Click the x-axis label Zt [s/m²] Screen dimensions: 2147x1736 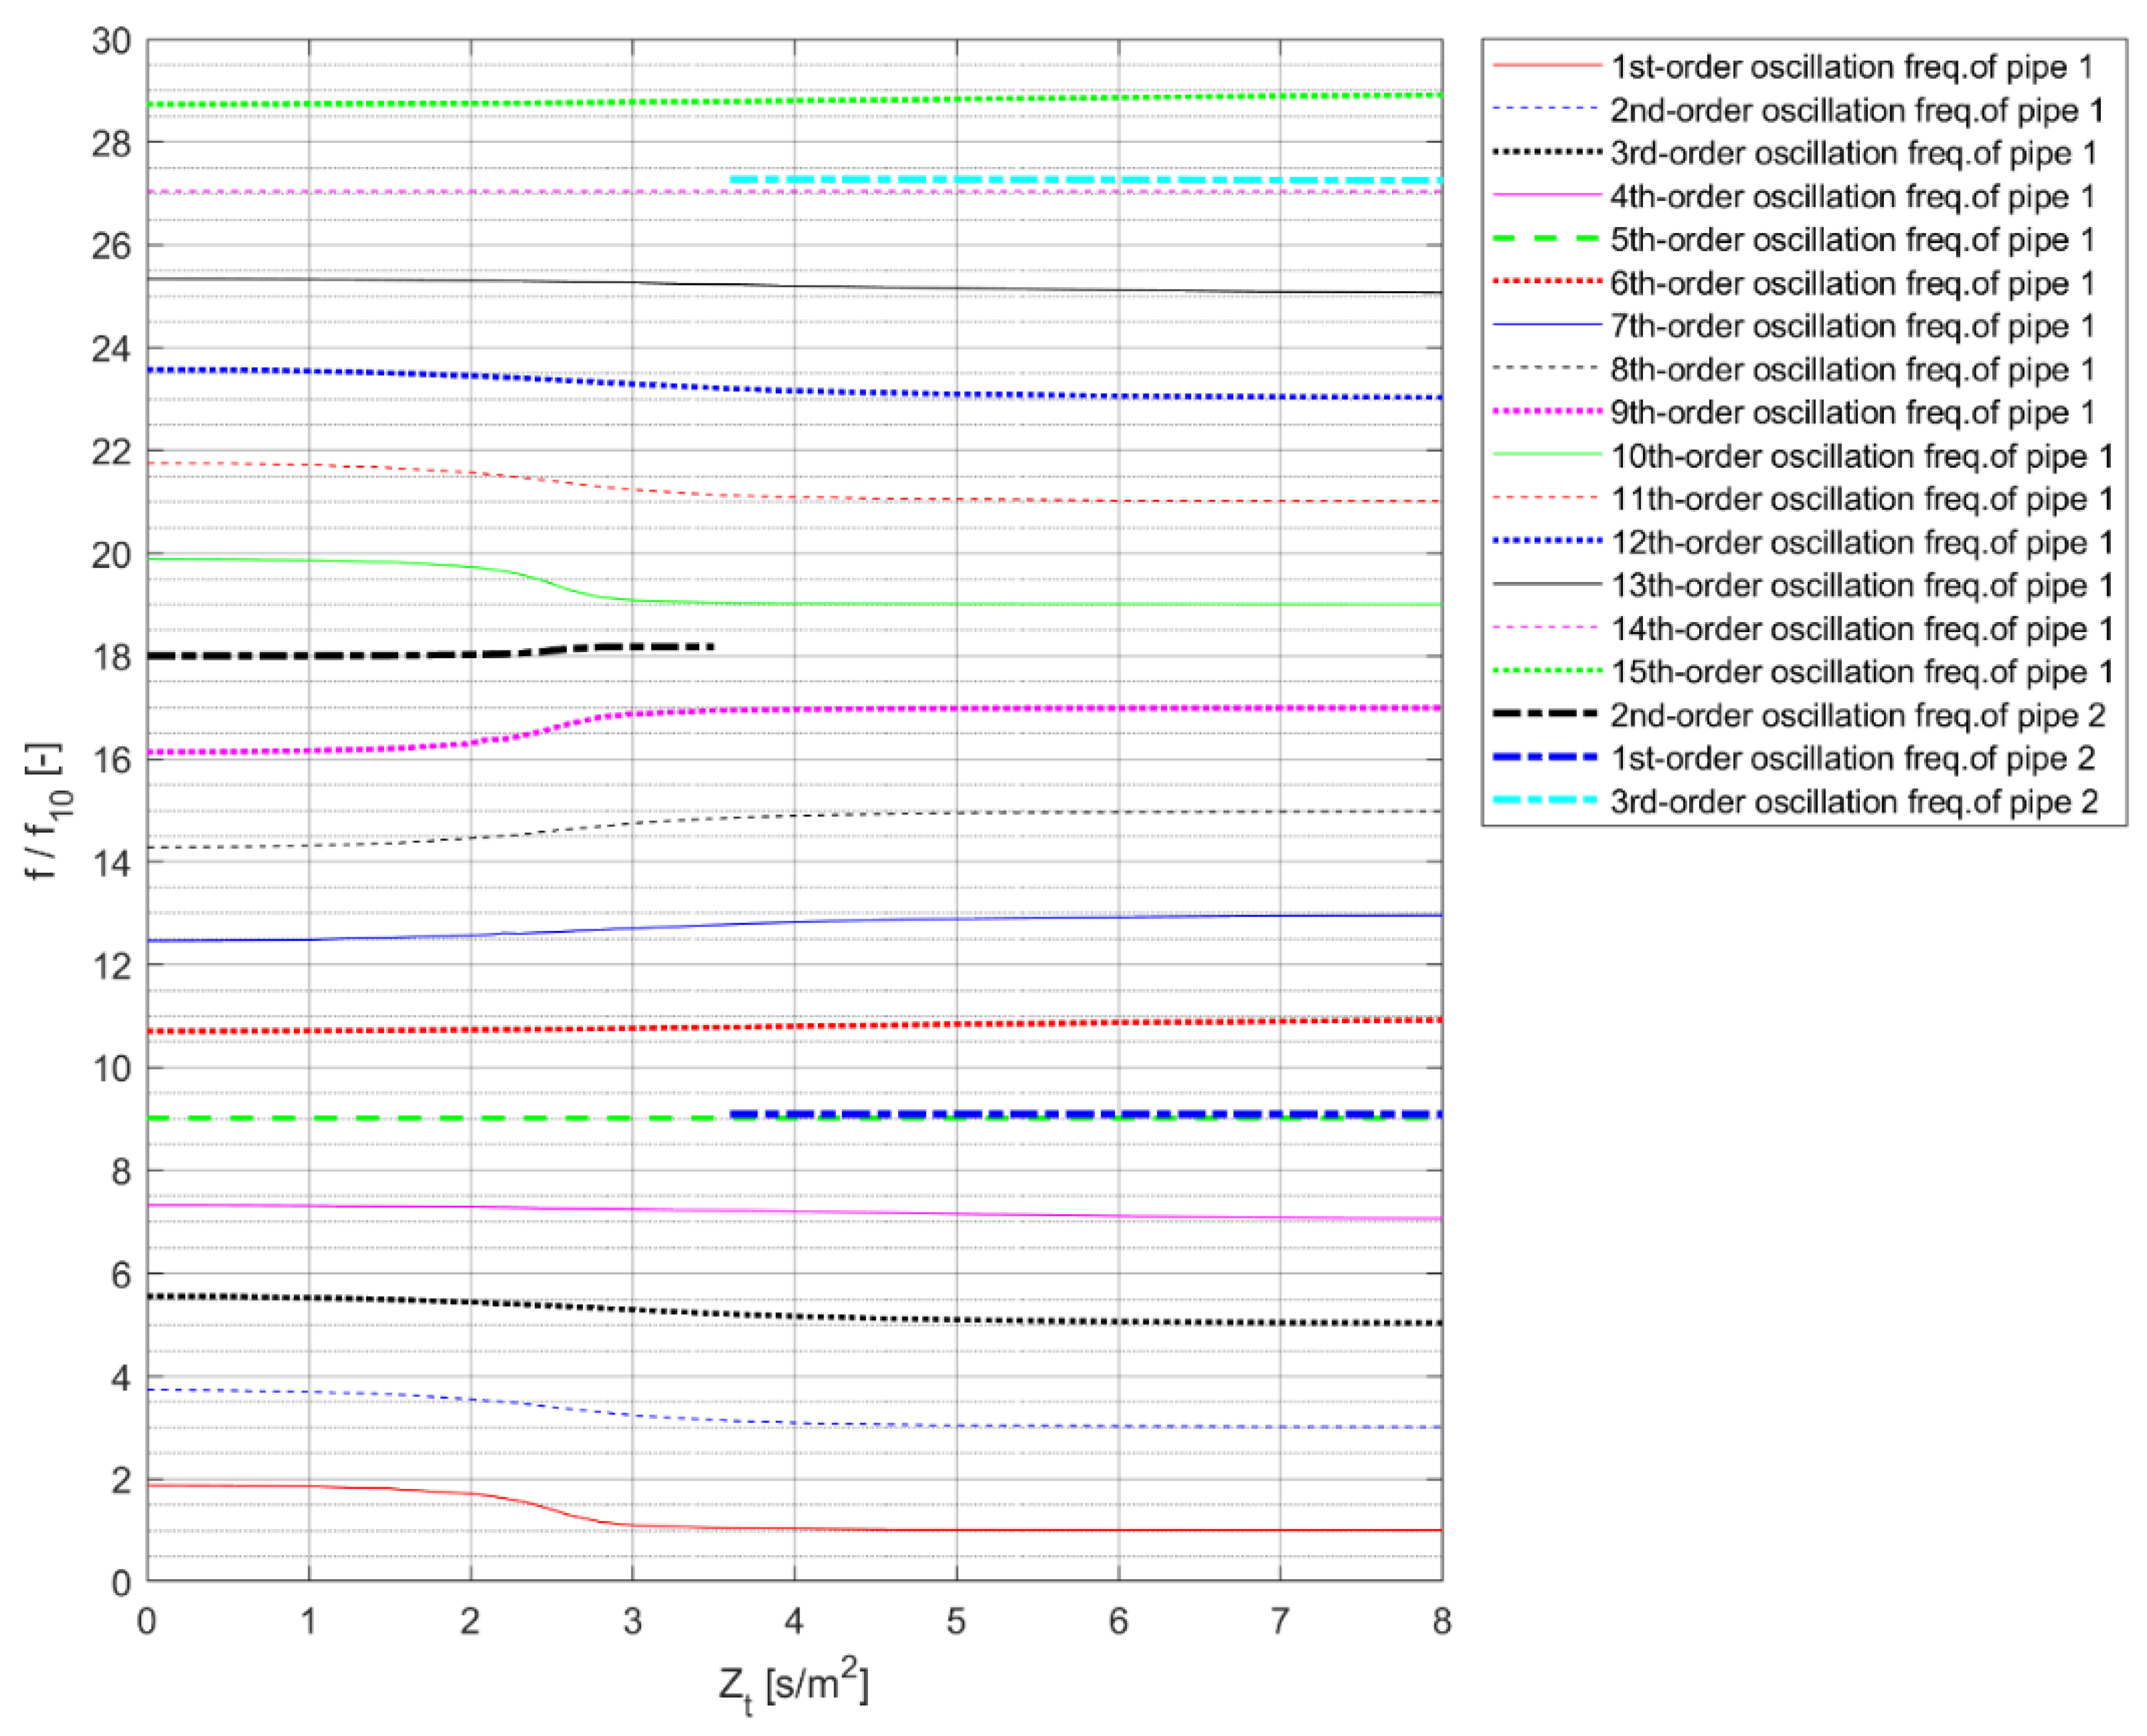tap(793, 1686)
